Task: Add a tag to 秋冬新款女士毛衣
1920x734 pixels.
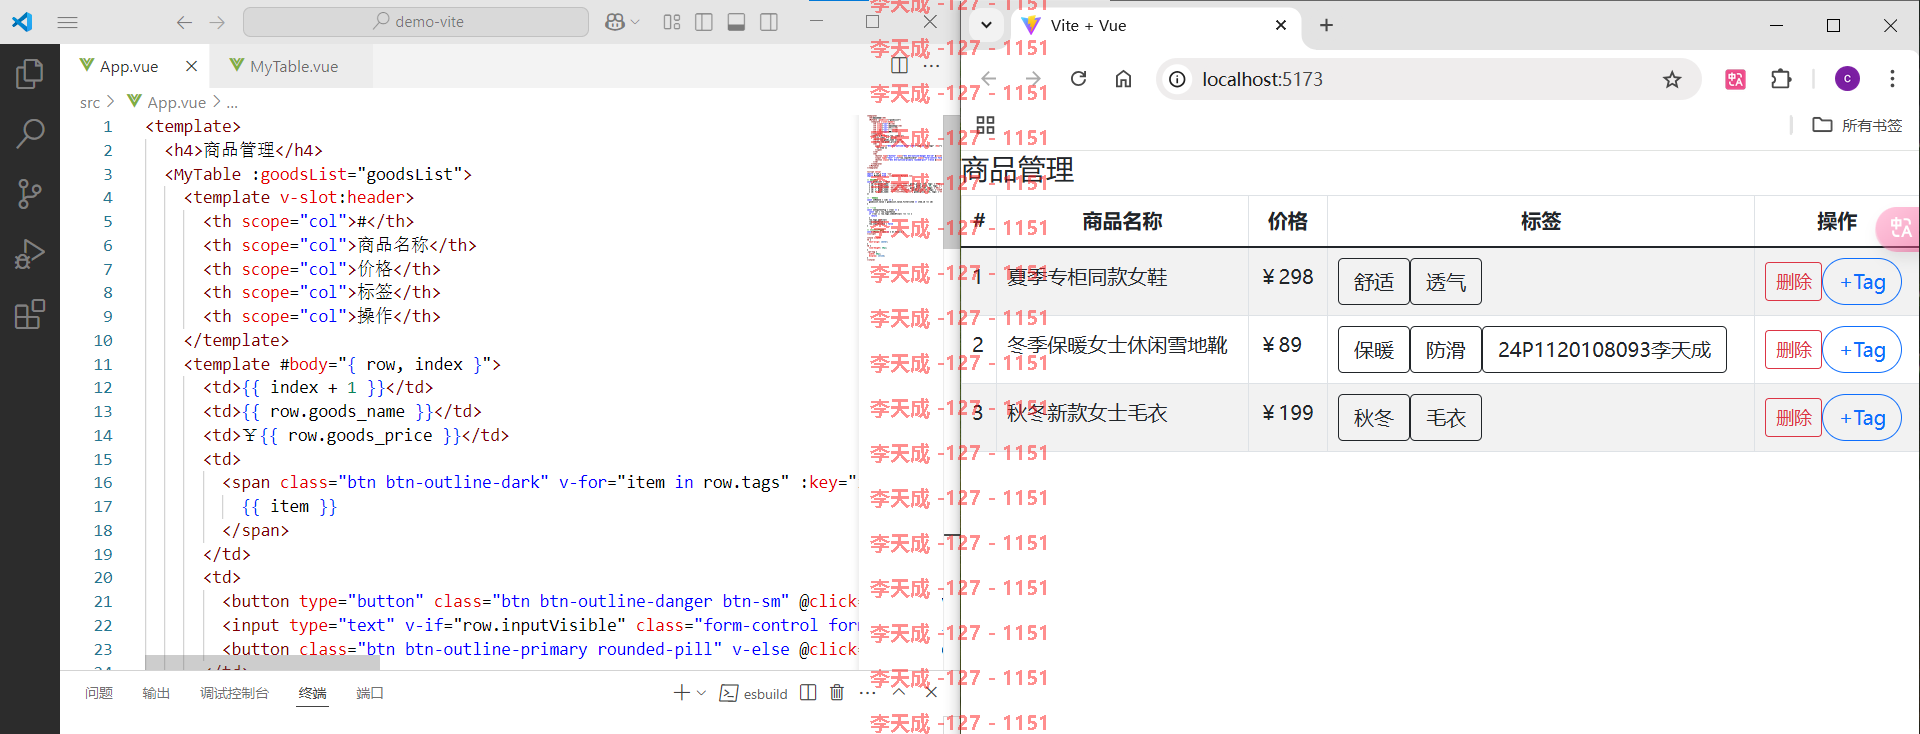Action: point(1862,418)
